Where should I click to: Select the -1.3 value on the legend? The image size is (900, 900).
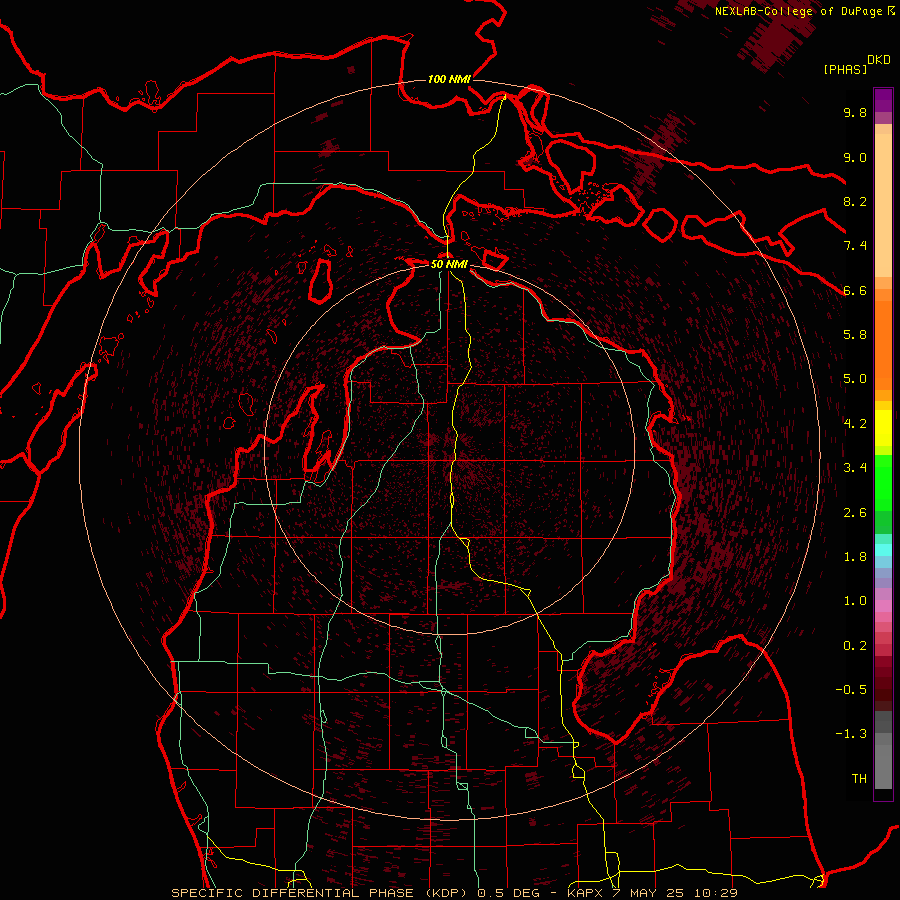851,734
